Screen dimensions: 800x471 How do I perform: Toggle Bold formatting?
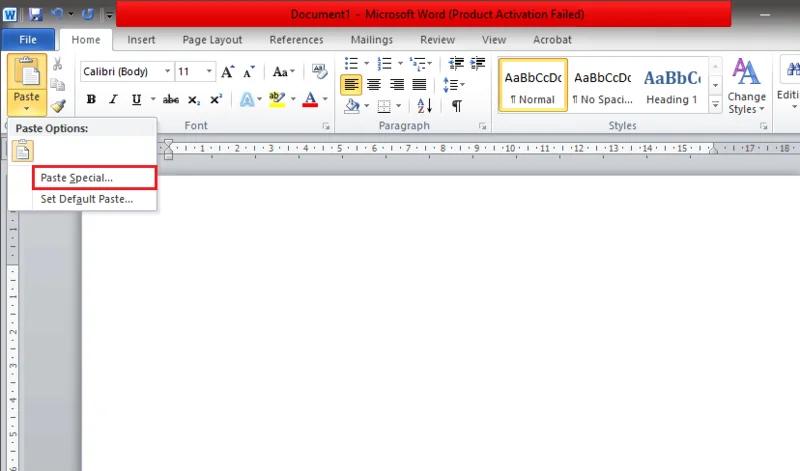tap(91, 100)
